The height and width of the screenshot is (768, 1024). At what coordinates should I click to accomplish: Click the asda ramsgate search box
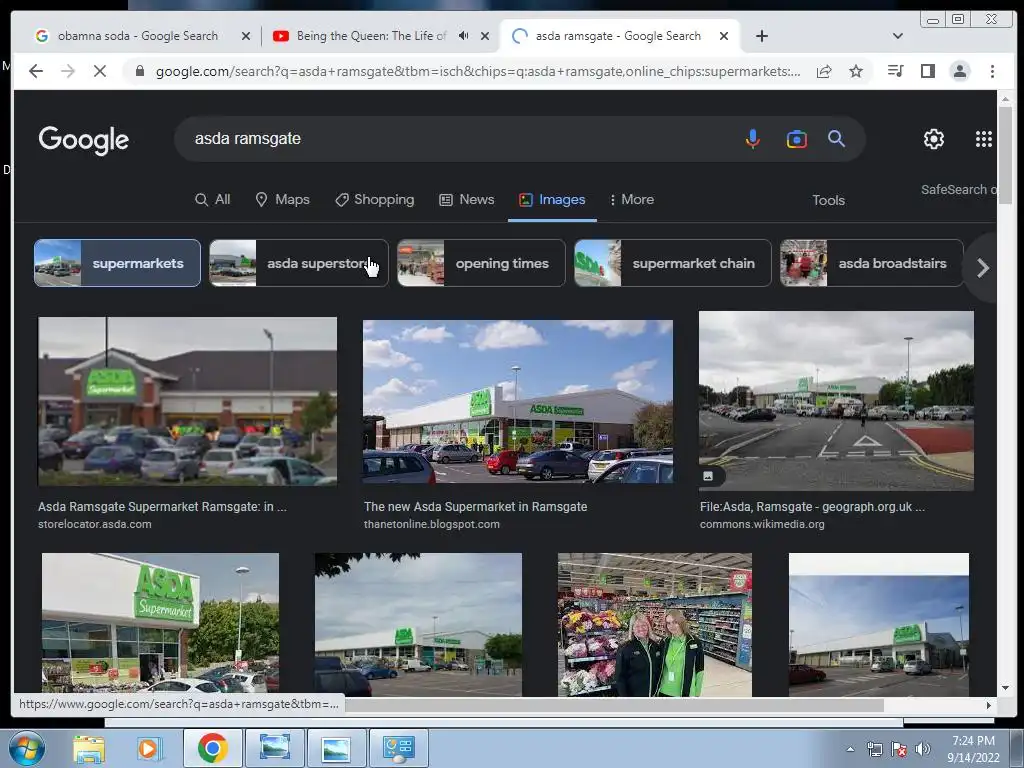pos(457,138)
